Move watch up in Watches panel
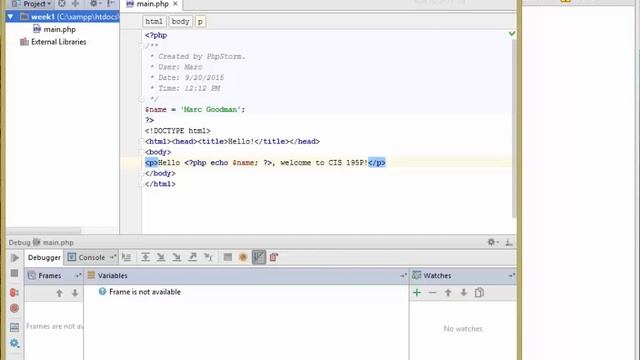This screenshot has height=360, width=640. 448,293
